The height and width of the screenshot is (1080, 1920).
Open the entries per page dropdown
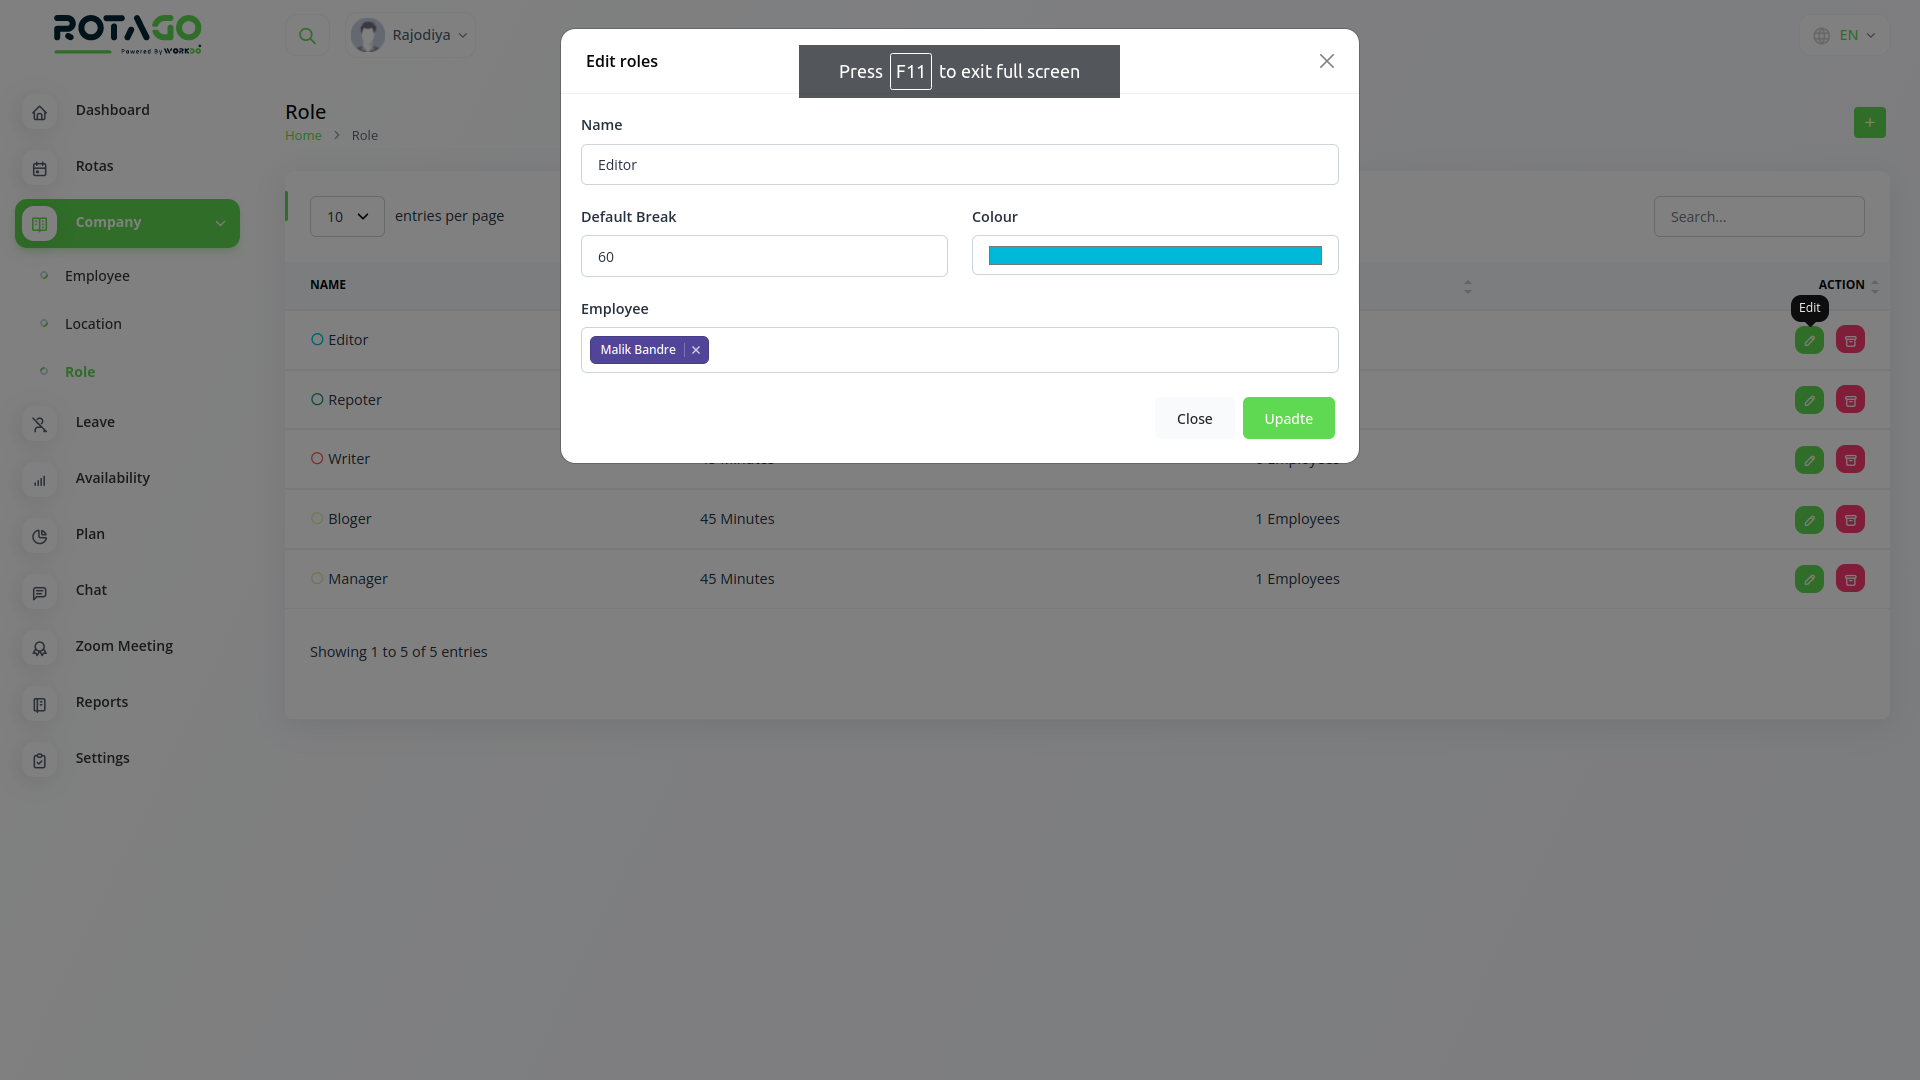(347, 216)
